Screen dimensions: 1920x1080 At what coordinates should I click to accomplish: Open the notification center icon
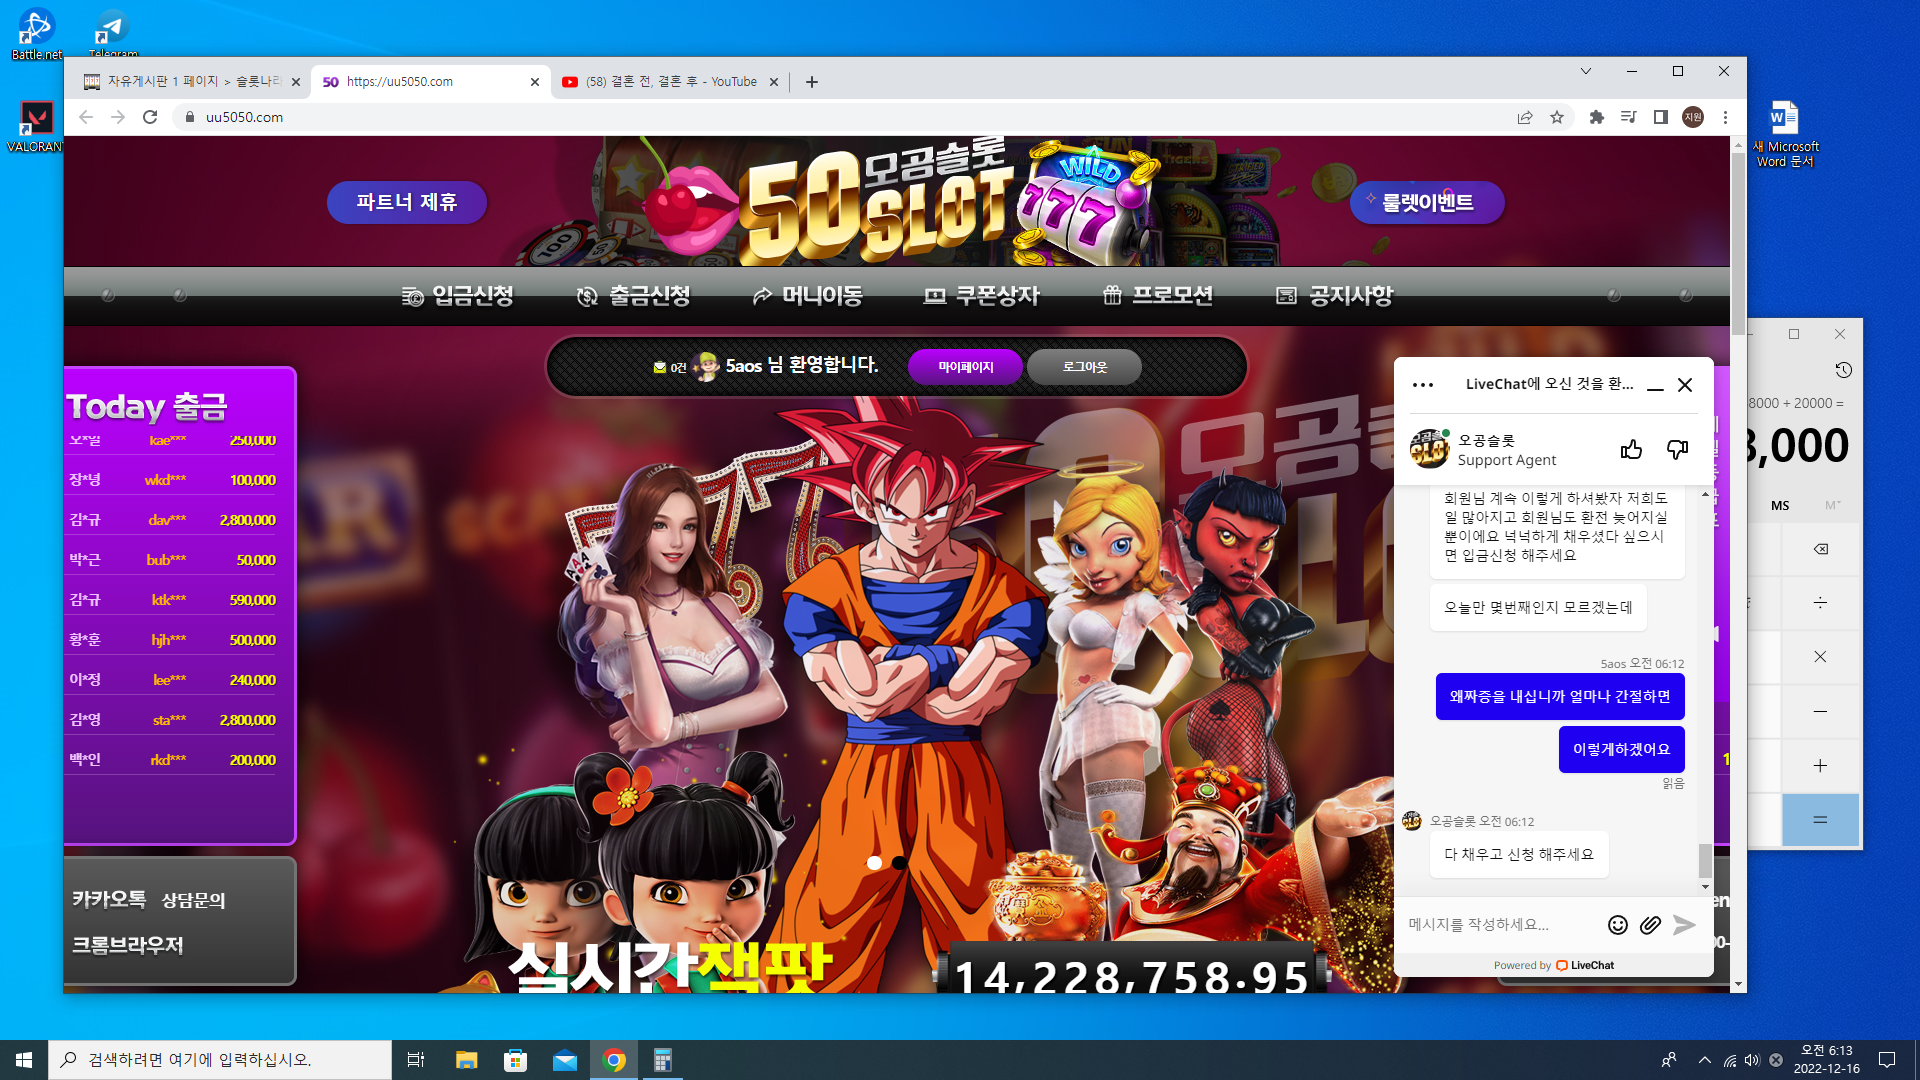pos(1887,1060)
